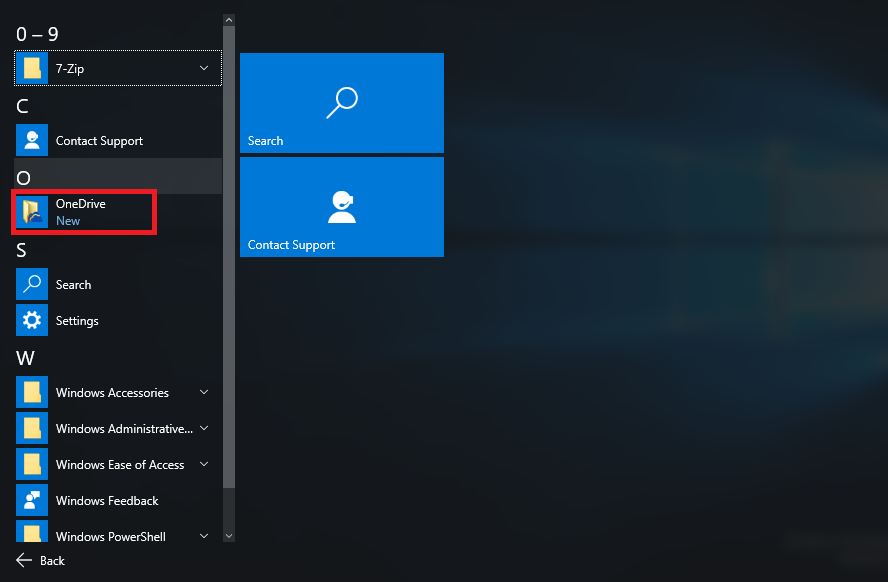Jump using the 0 – 9 group header
The height and width of the screenshot is (582, 888).
(x=37, y=34)
